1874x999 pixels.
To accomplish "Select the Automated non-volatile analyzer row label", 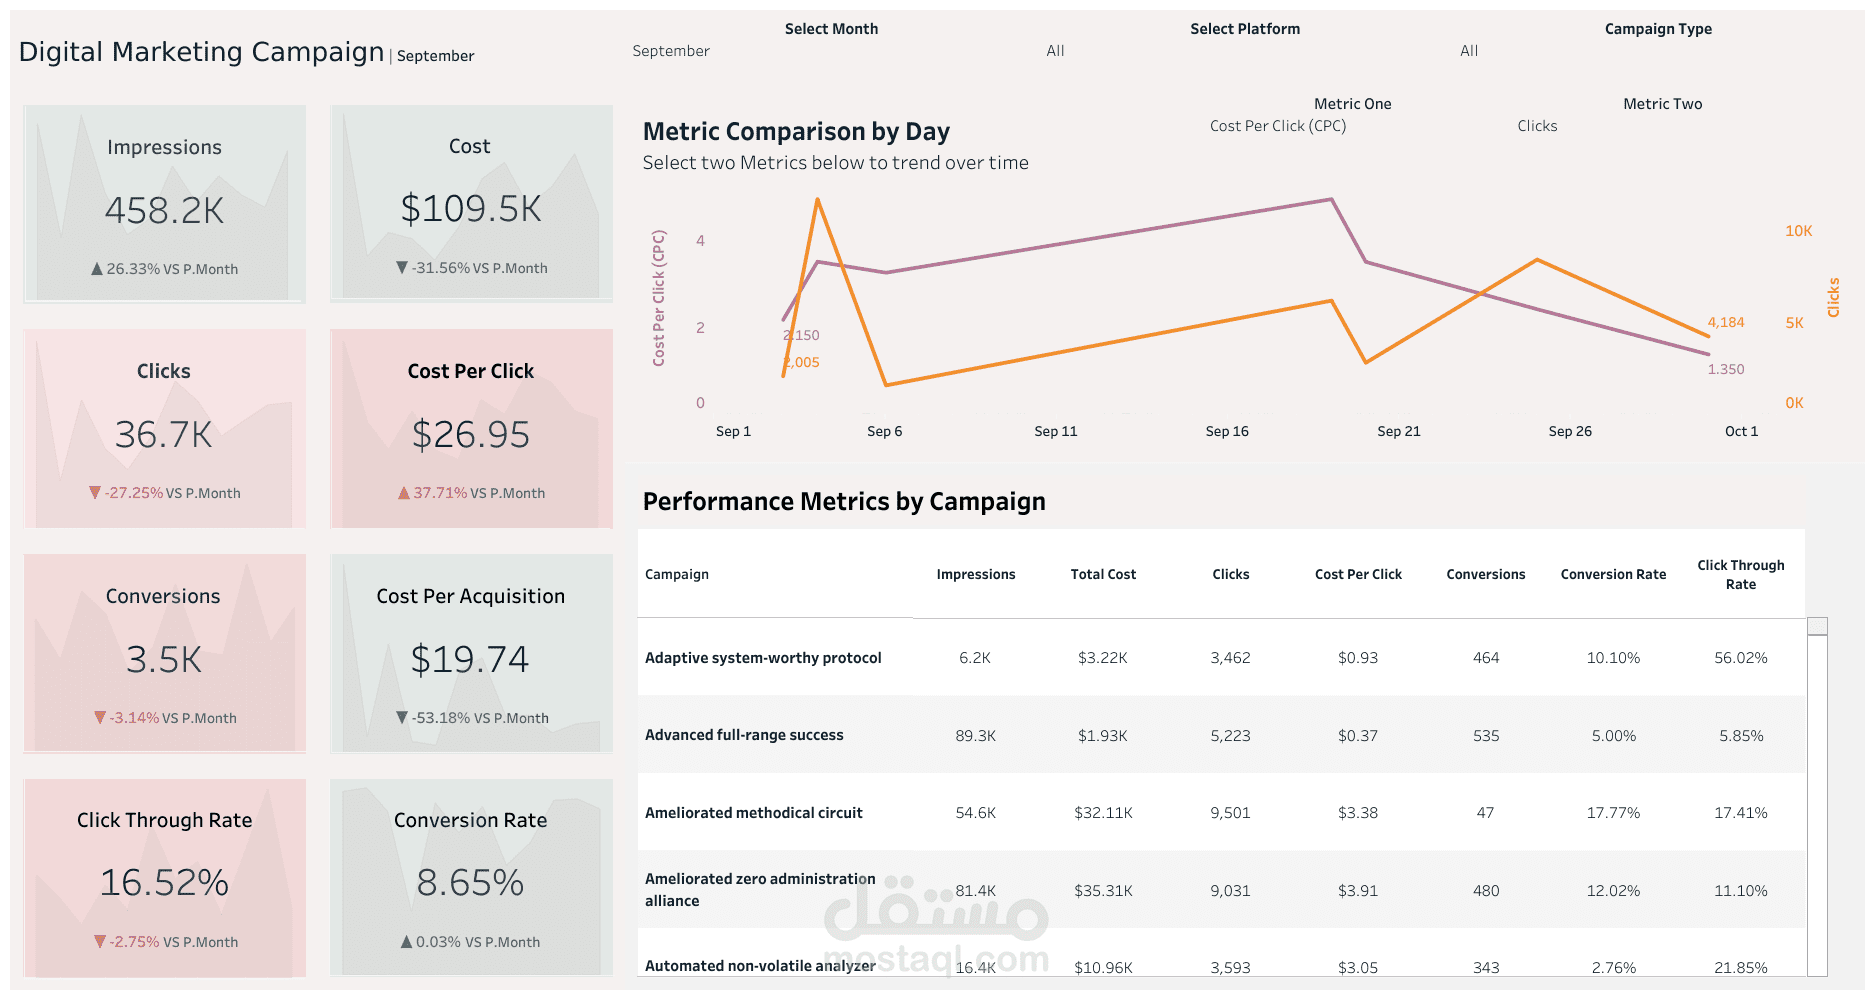I will pos(760,966).
